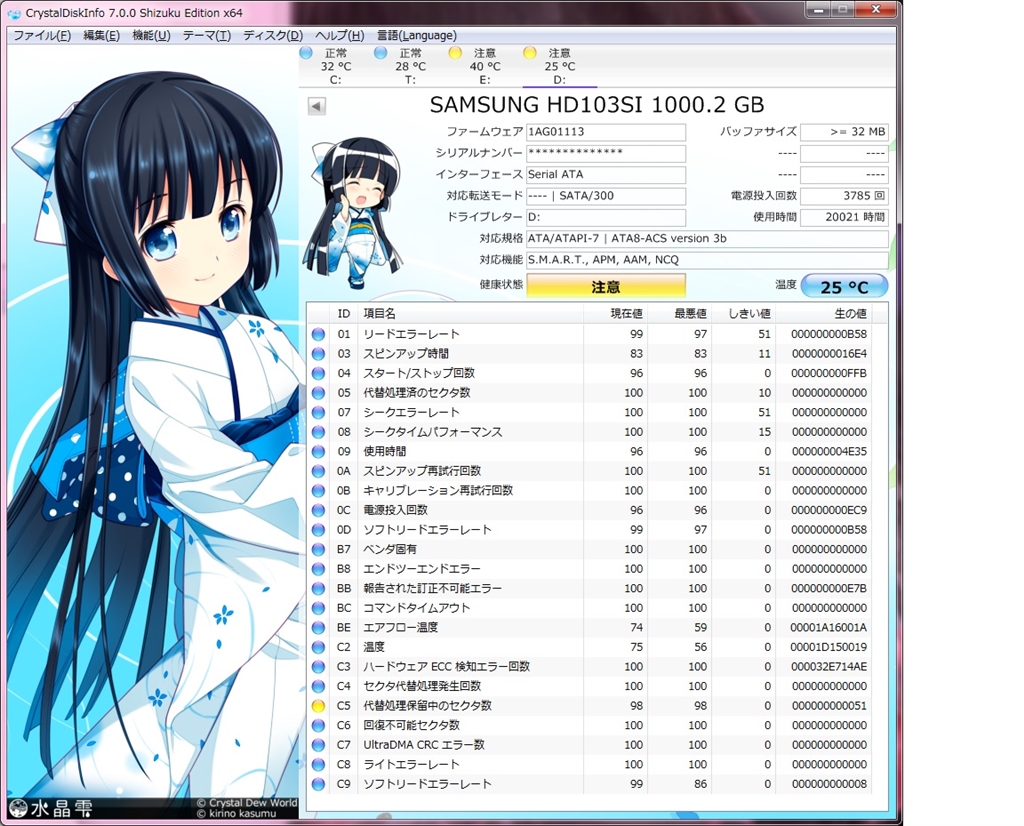1024x826 pixels.
Task: Select the キャリブレーション再試行回数 row text
Action: tap(438, 491)
